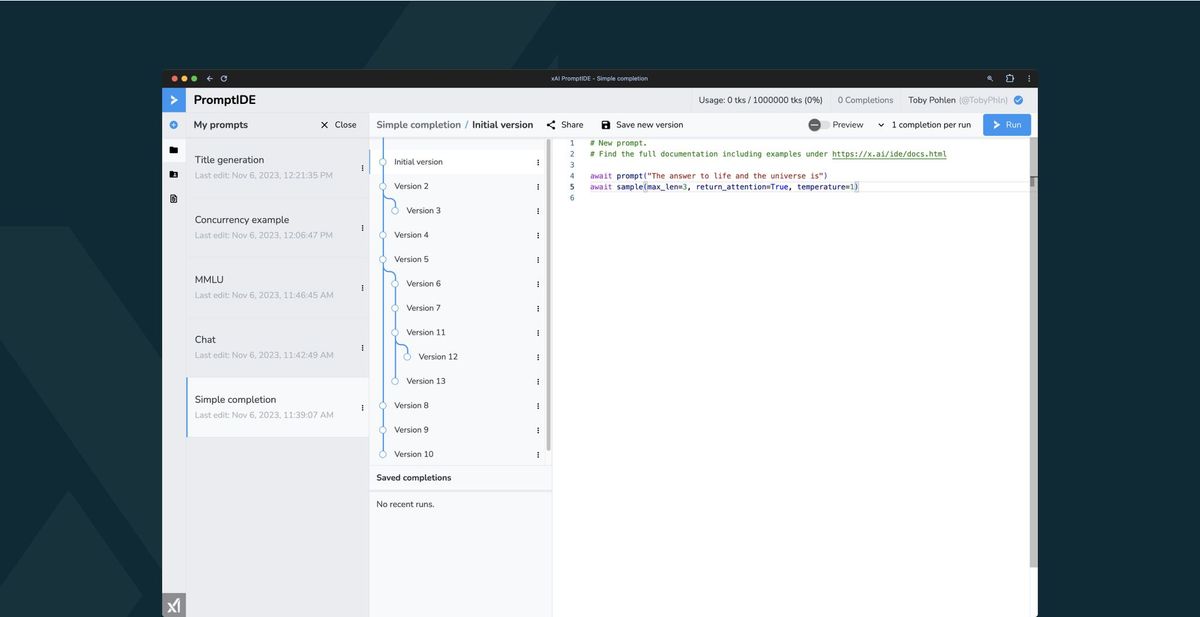Select Initial version in version tree
The height and width of the screenshot is (617, 1200).
pos(418,162)
